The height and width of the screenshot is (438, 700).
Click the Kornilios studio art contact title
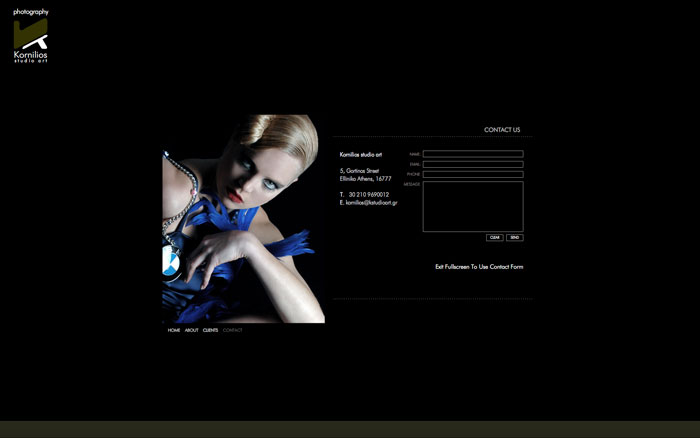[x=361, y=155]
